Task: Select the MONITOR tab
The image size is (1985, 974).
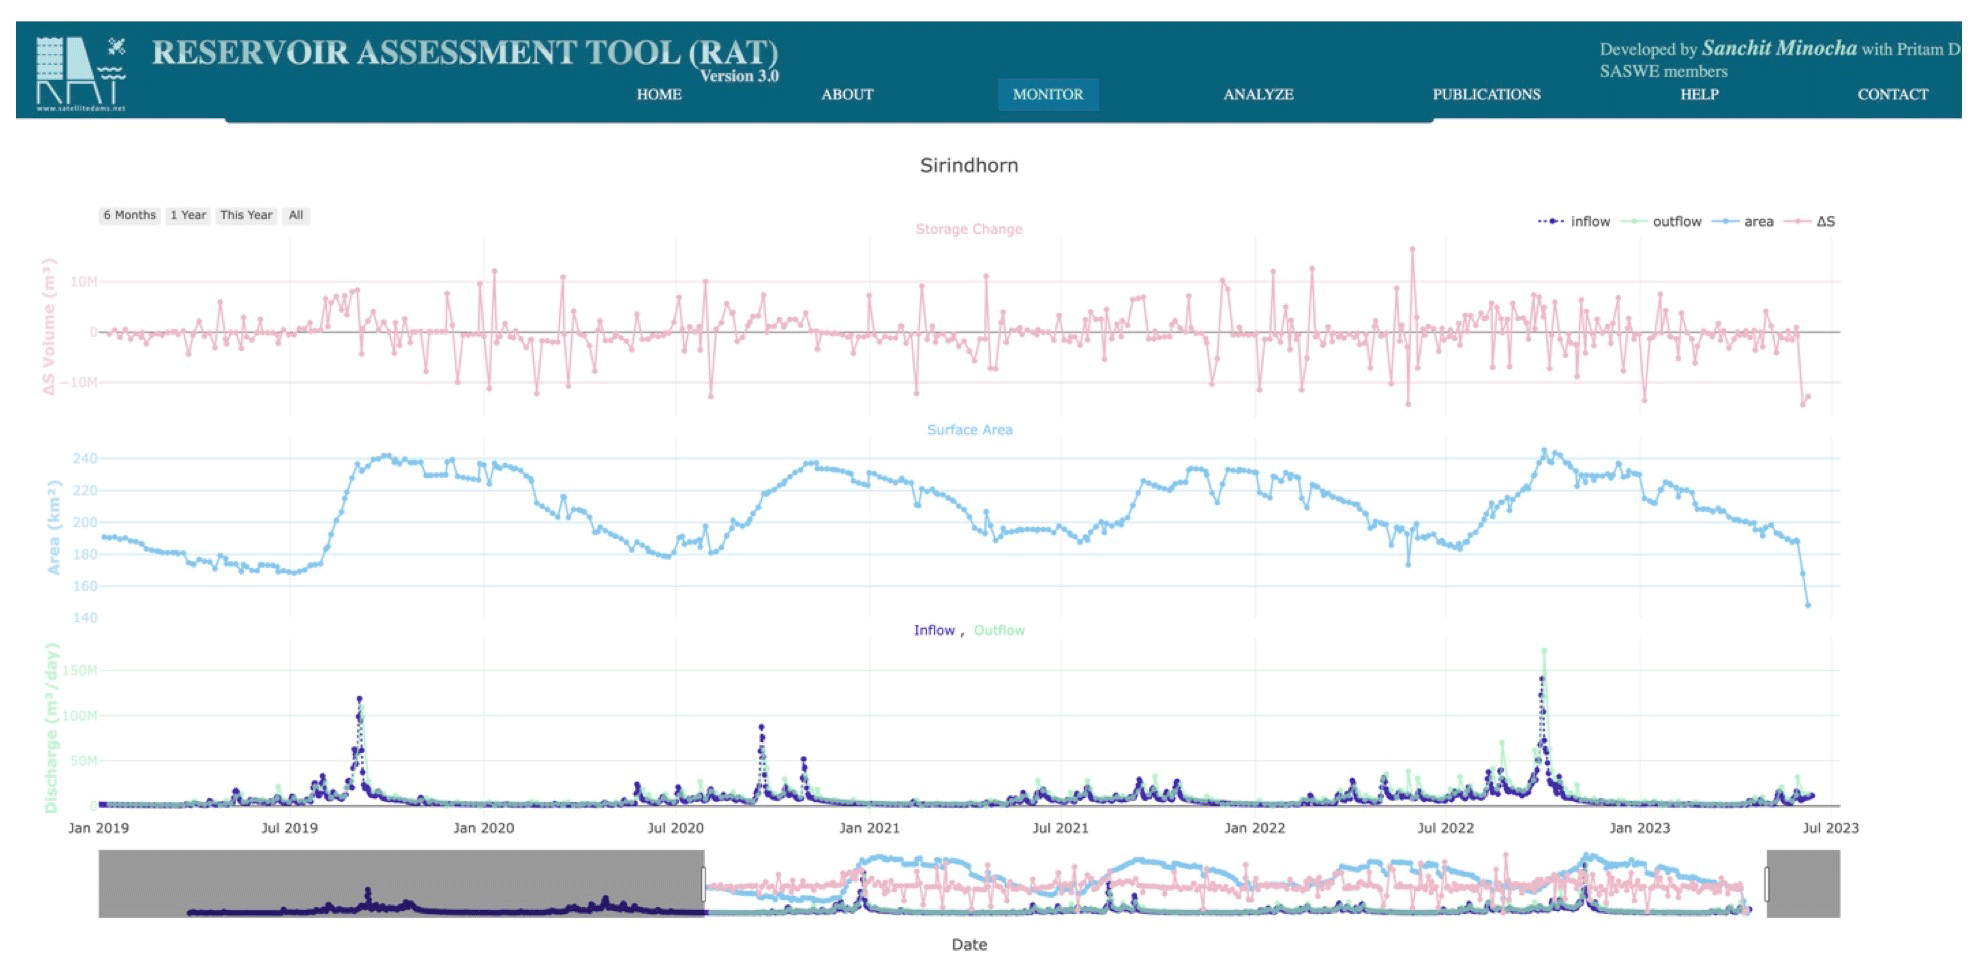Action: [1047, 95]
